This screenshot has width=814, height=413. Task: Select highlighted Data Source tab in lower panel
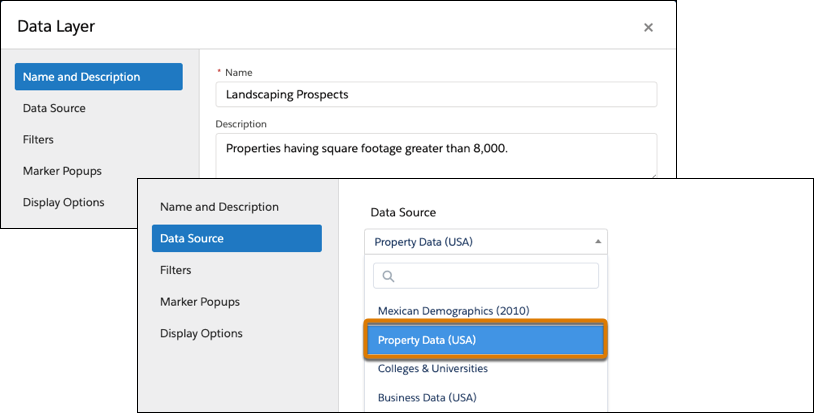[237, 238]
